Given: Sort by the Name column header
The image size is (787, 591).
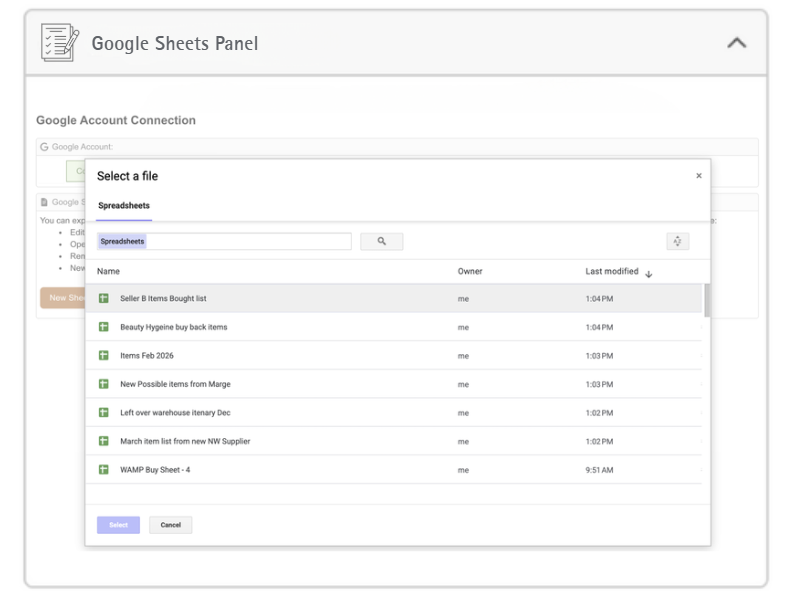Looking at the screenshot, I should tap(108, 271).
